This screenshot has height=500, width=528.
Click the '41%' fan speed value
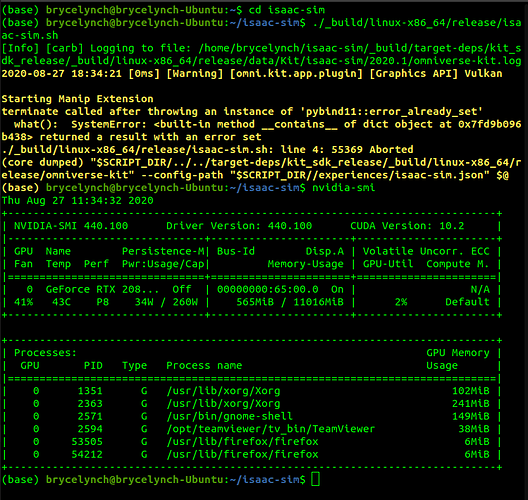pyautogui.click(x=24, y=302)
